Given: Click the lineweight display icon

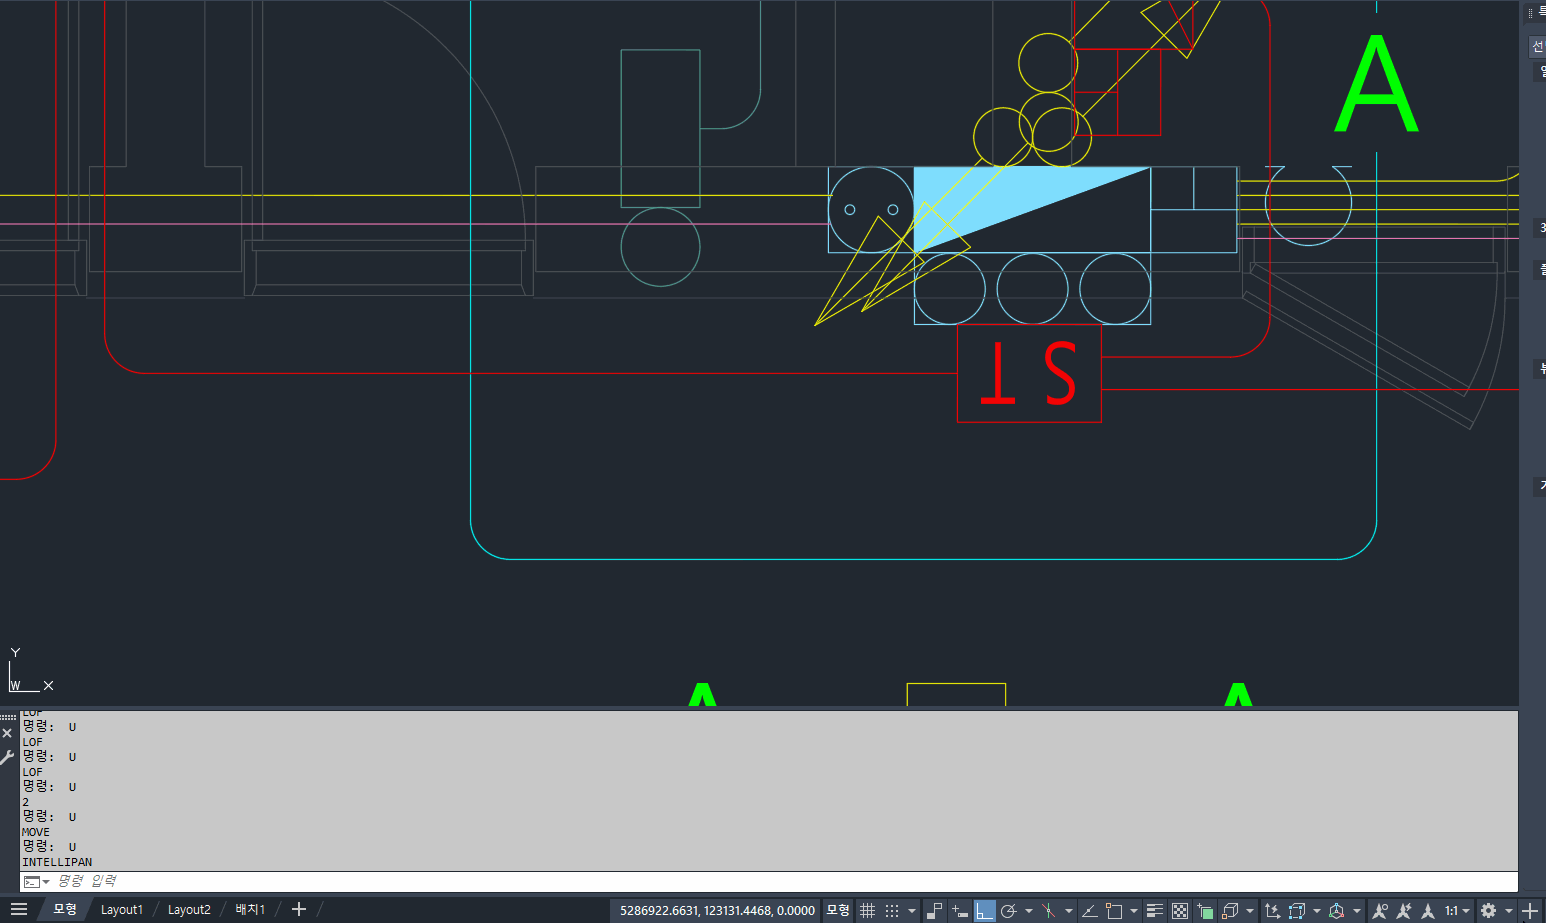Looking at the screenshot, I should (x=1155, y=910).
